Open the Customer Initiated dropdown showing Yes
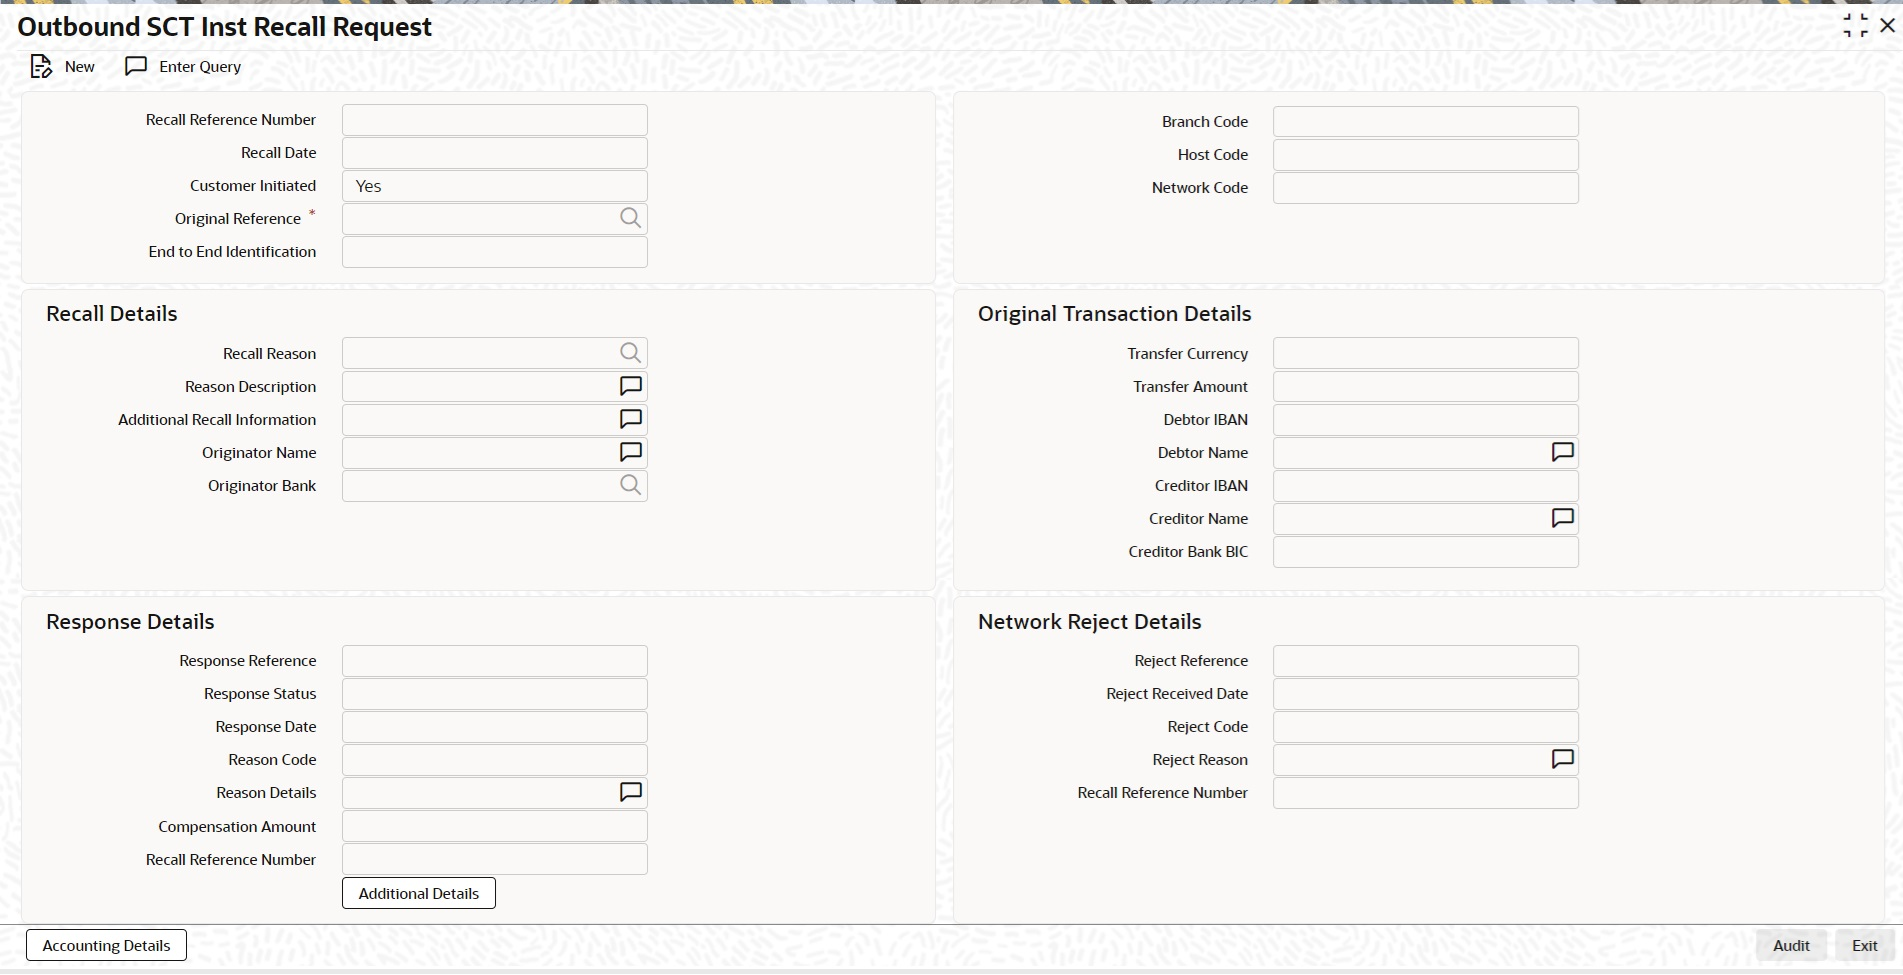Screen dimensions: 1903x975 click(495, 186)
